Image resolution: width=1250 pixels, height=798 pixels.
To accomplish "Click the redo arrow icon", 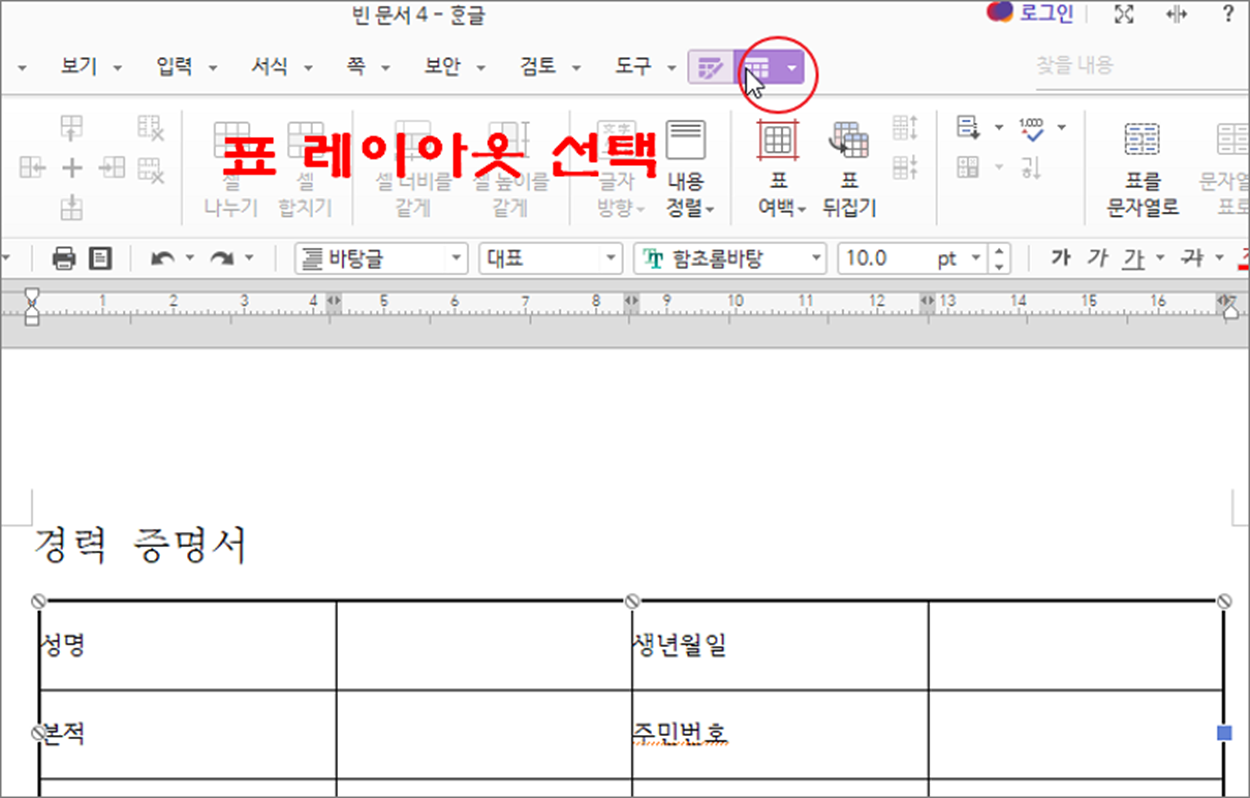I will click(x=222, y=259).
